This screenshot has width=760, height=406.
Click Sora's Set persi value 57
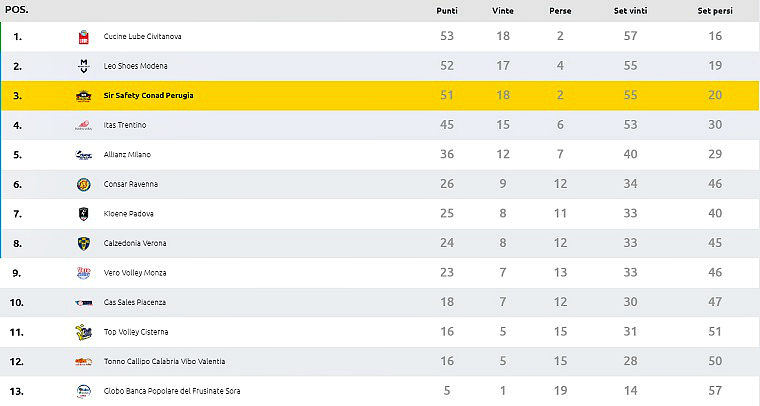715,390
